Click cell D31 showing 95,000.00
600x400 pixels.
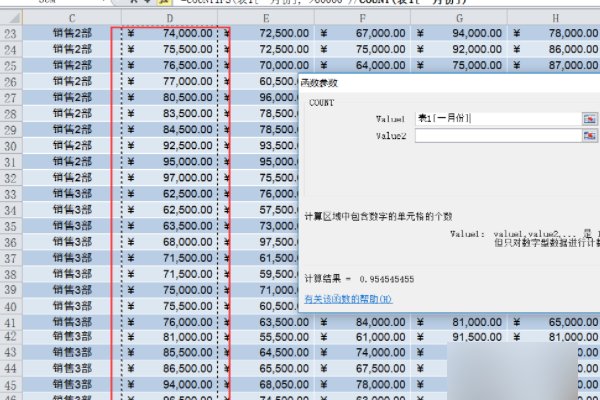click(170, 162)
